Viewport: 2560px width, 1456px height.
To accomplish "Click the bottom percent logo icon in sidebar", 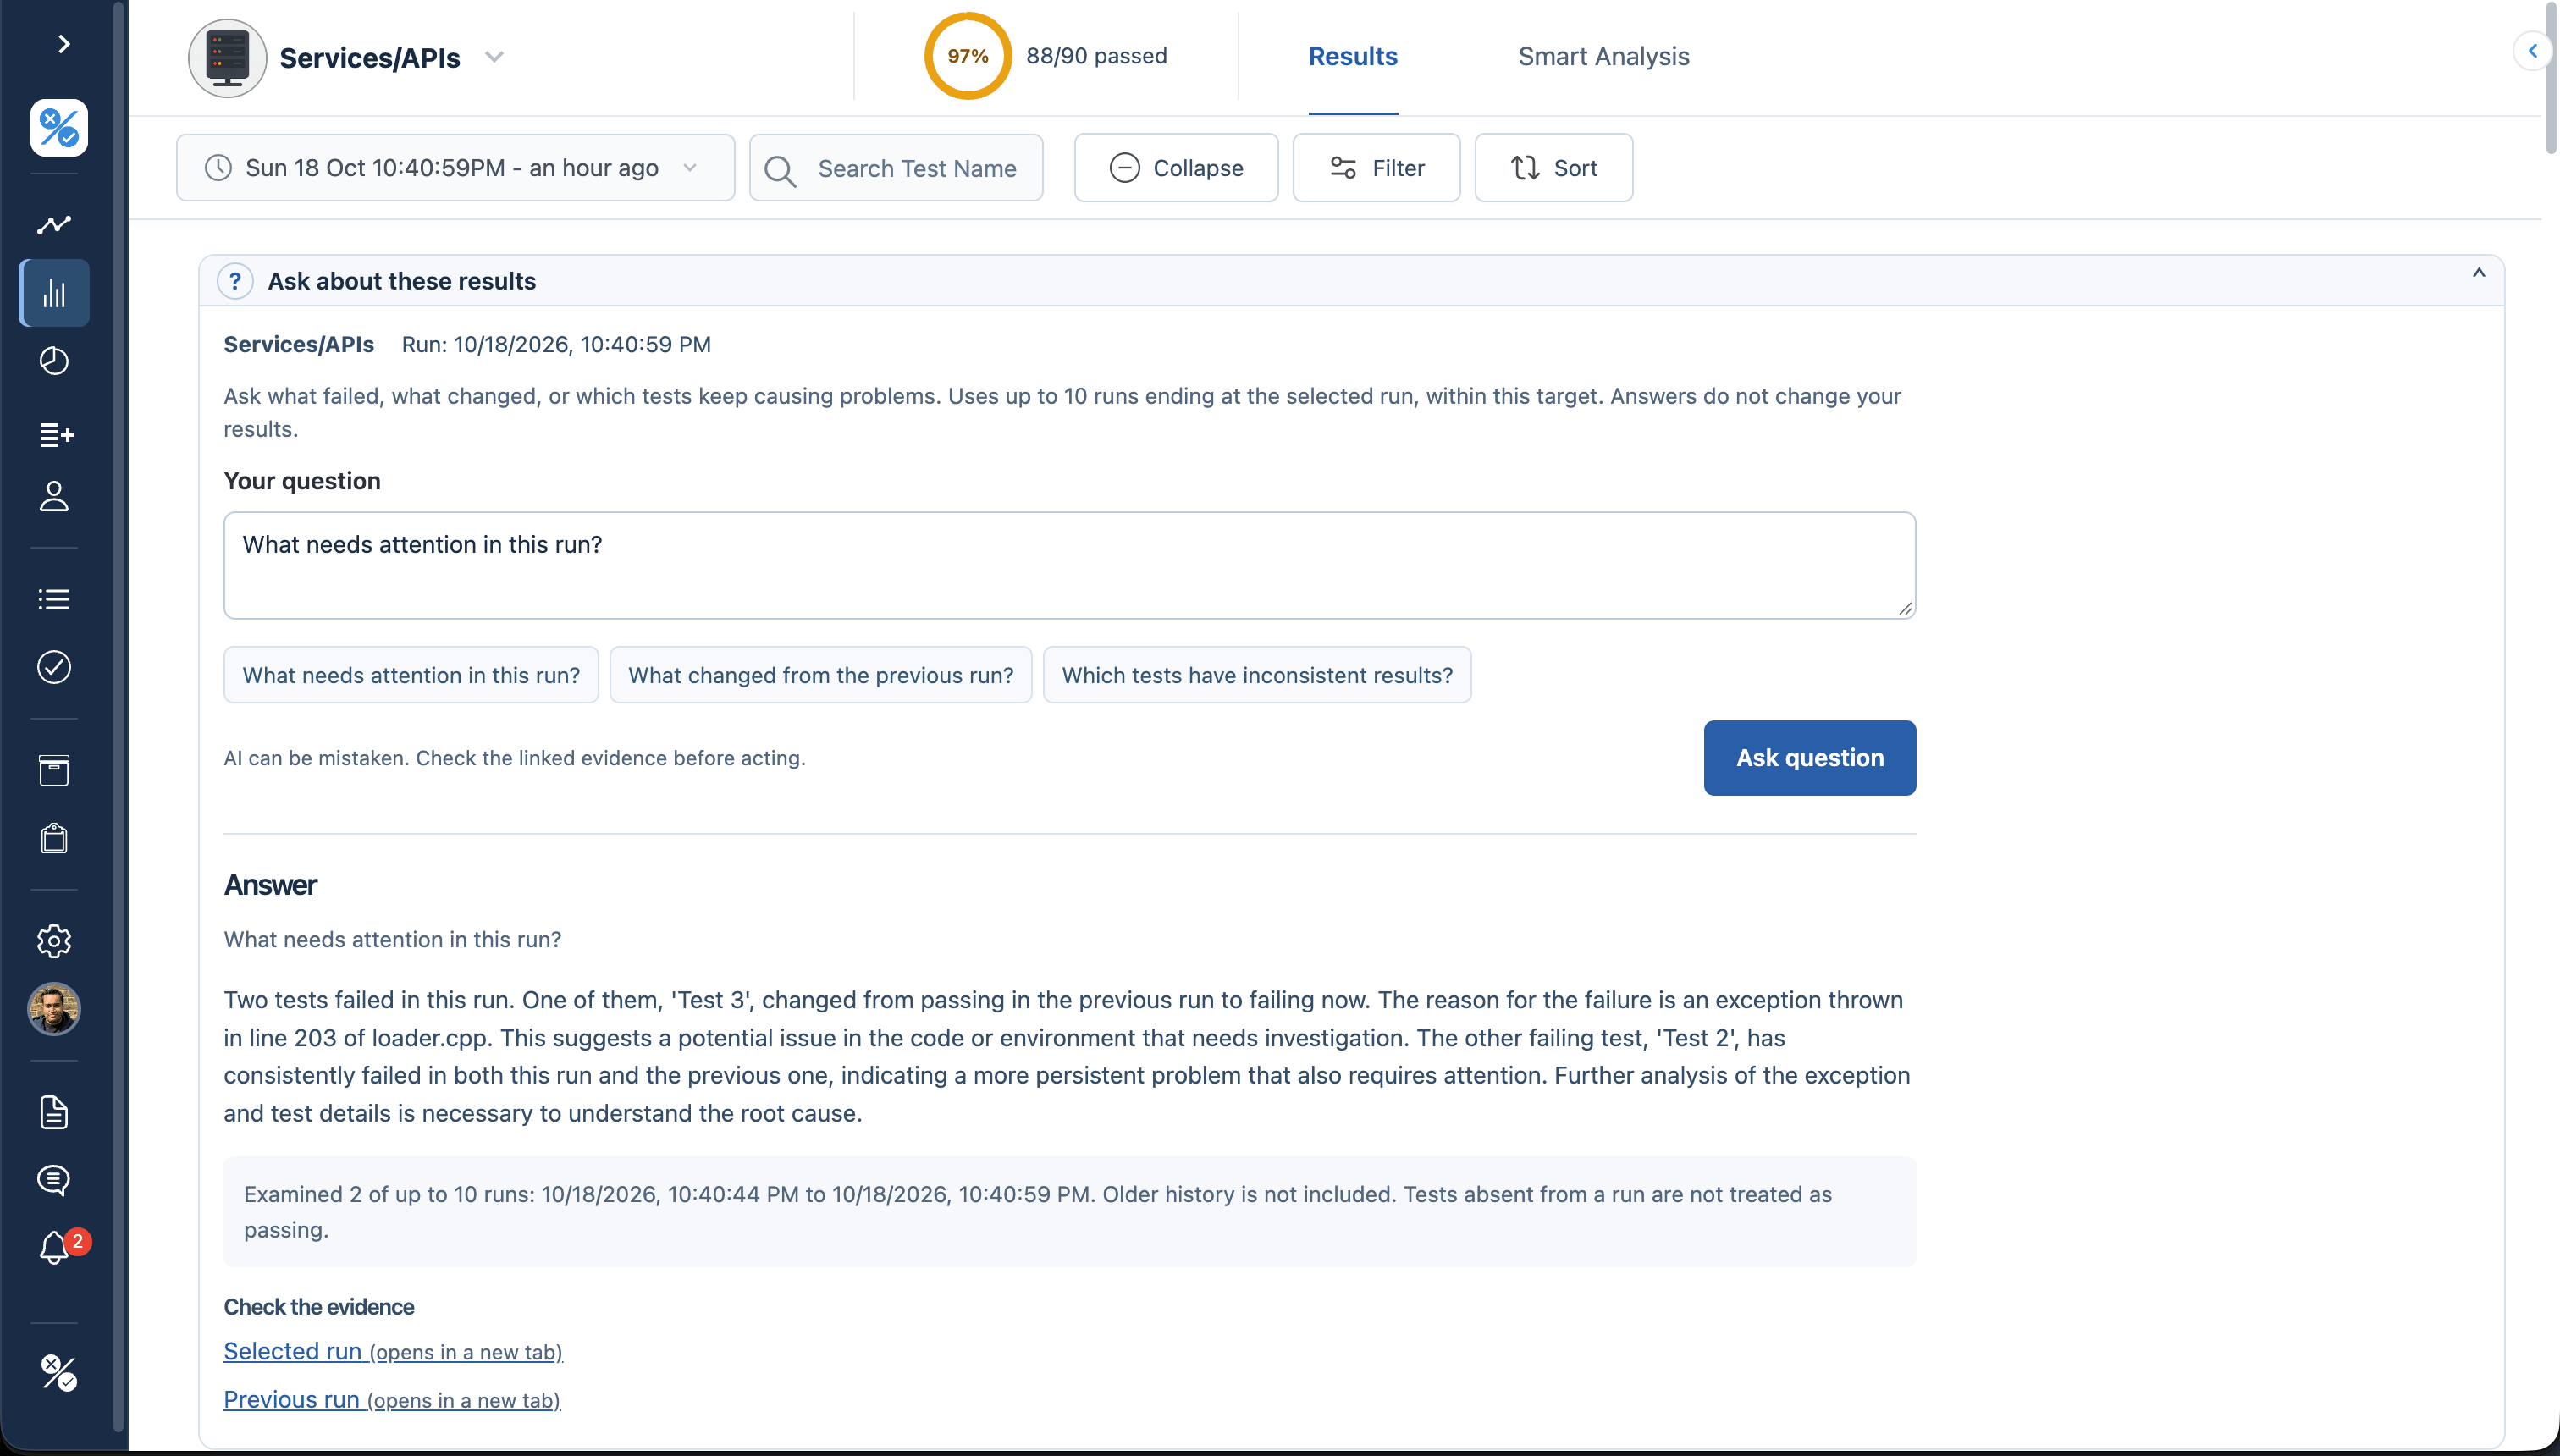I will [x=58, y=1373].
